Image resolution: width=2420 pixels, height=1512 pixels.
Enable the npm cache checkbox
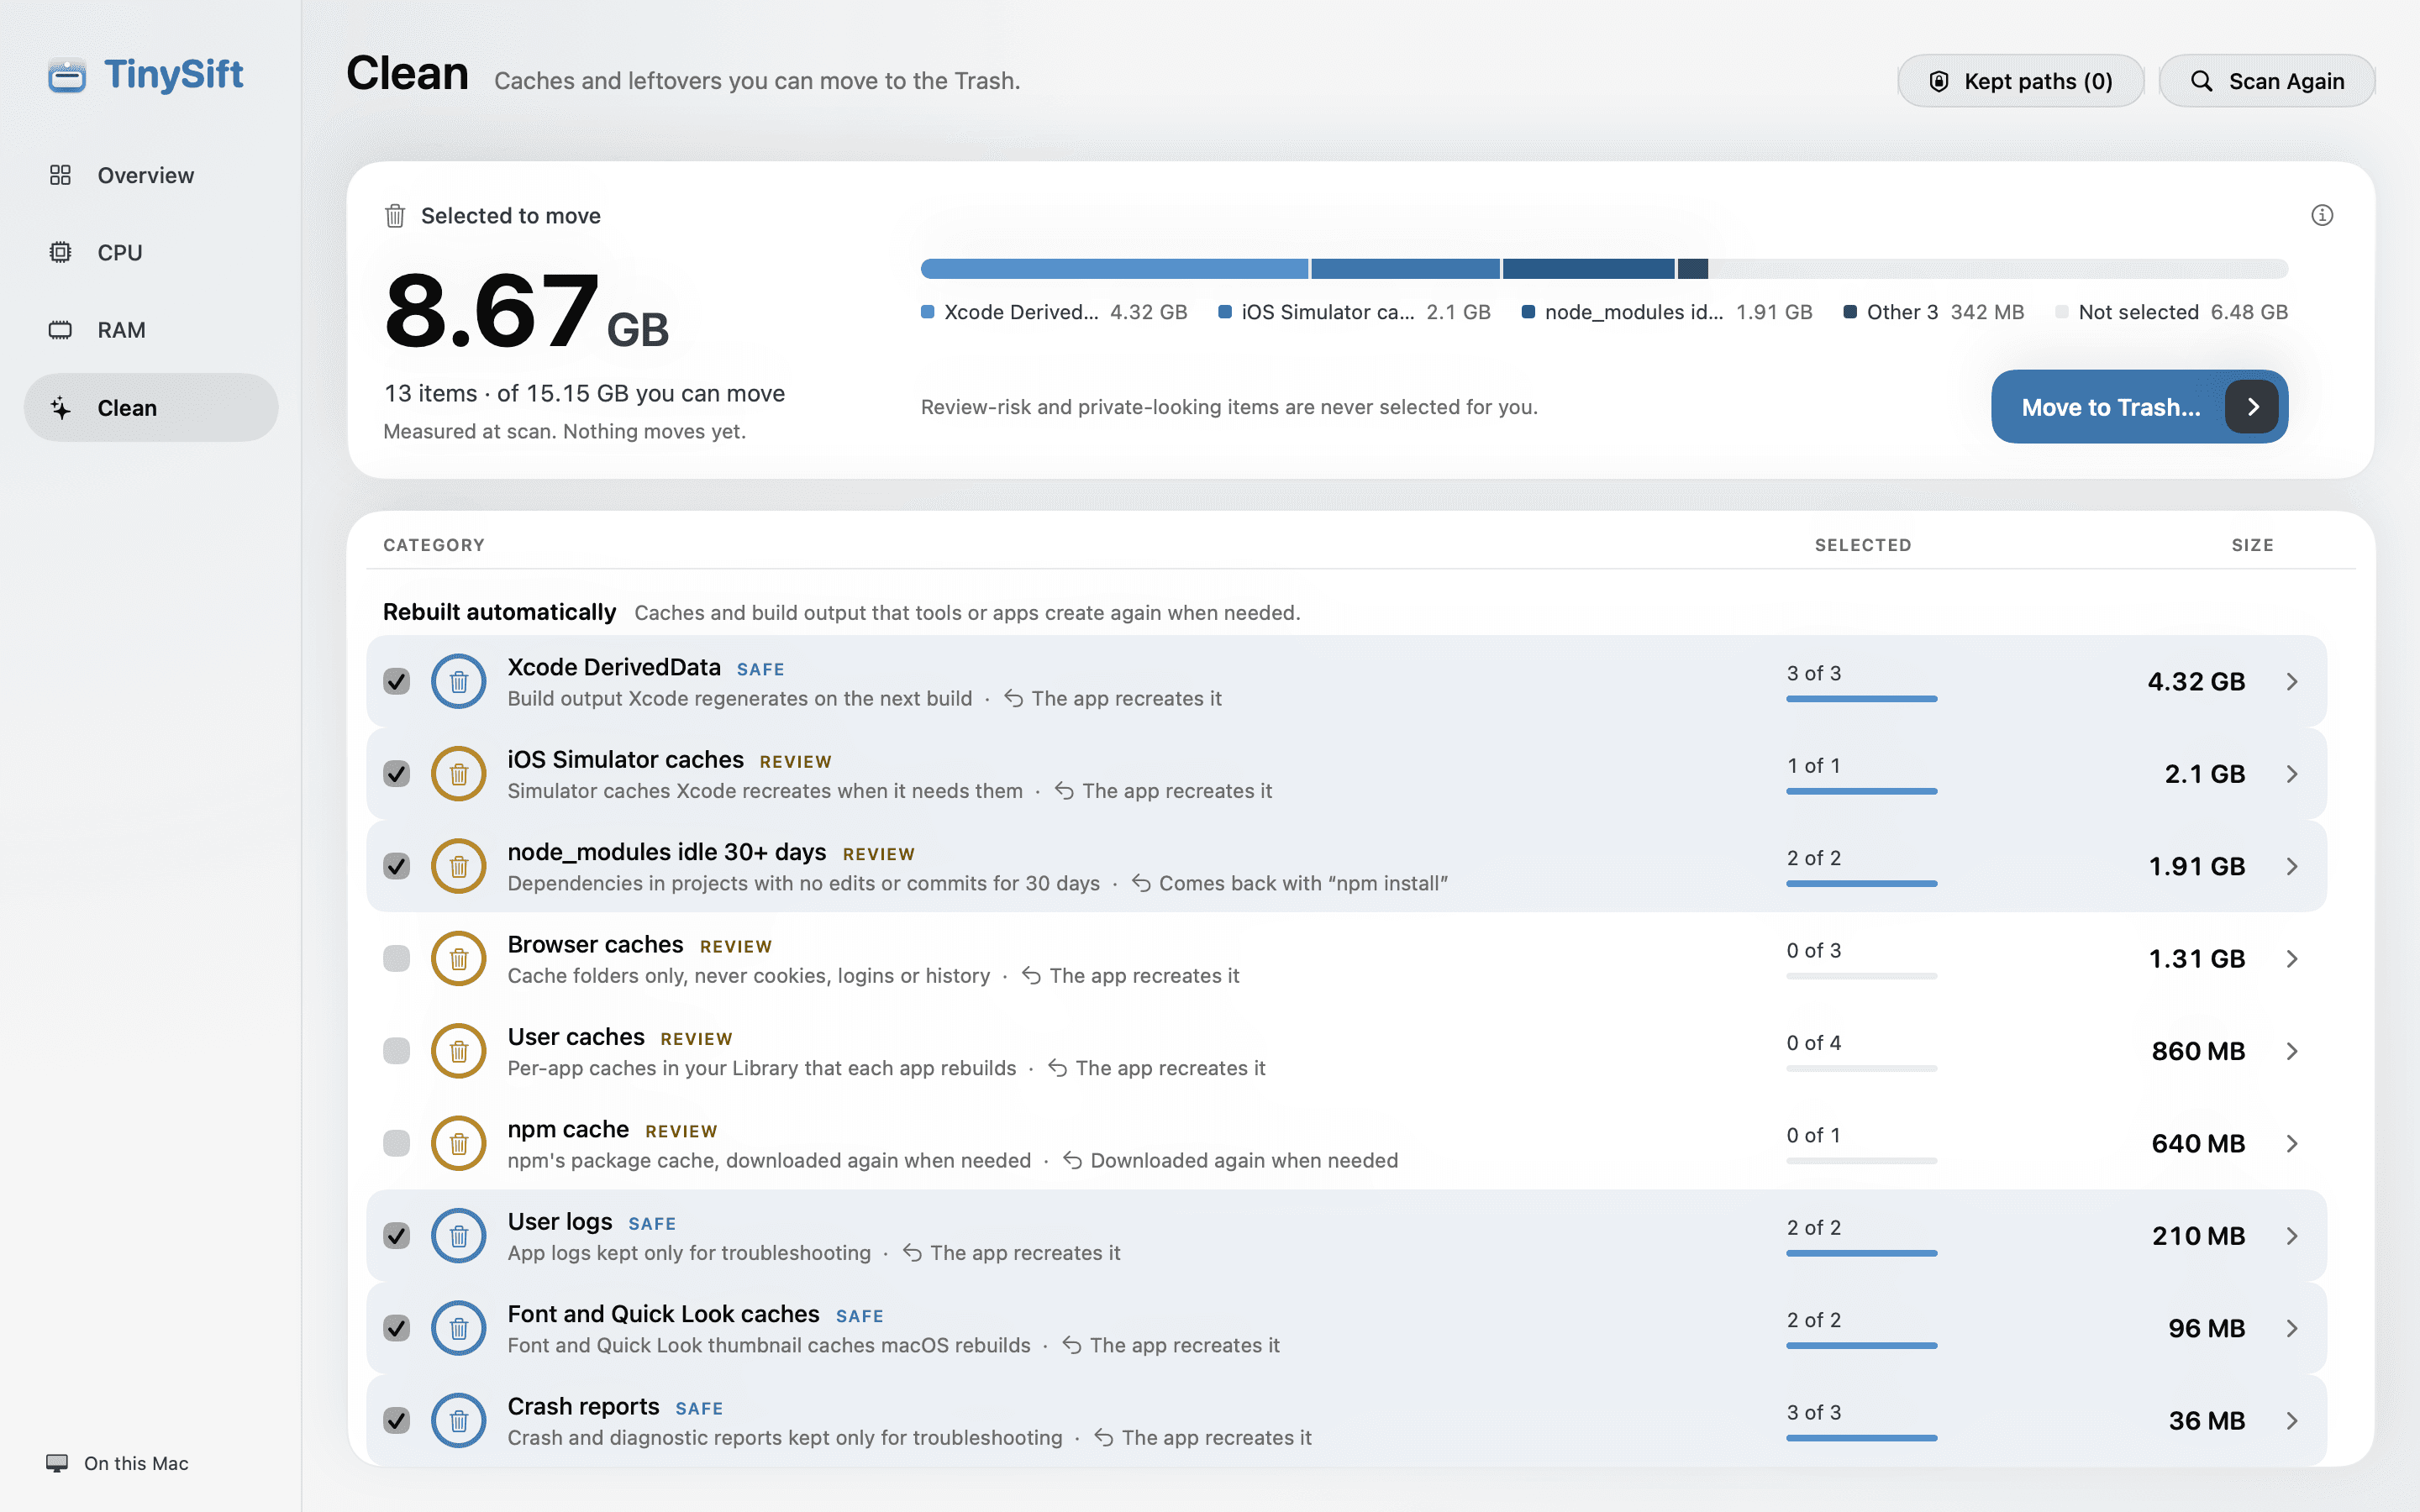[397, 1143]
